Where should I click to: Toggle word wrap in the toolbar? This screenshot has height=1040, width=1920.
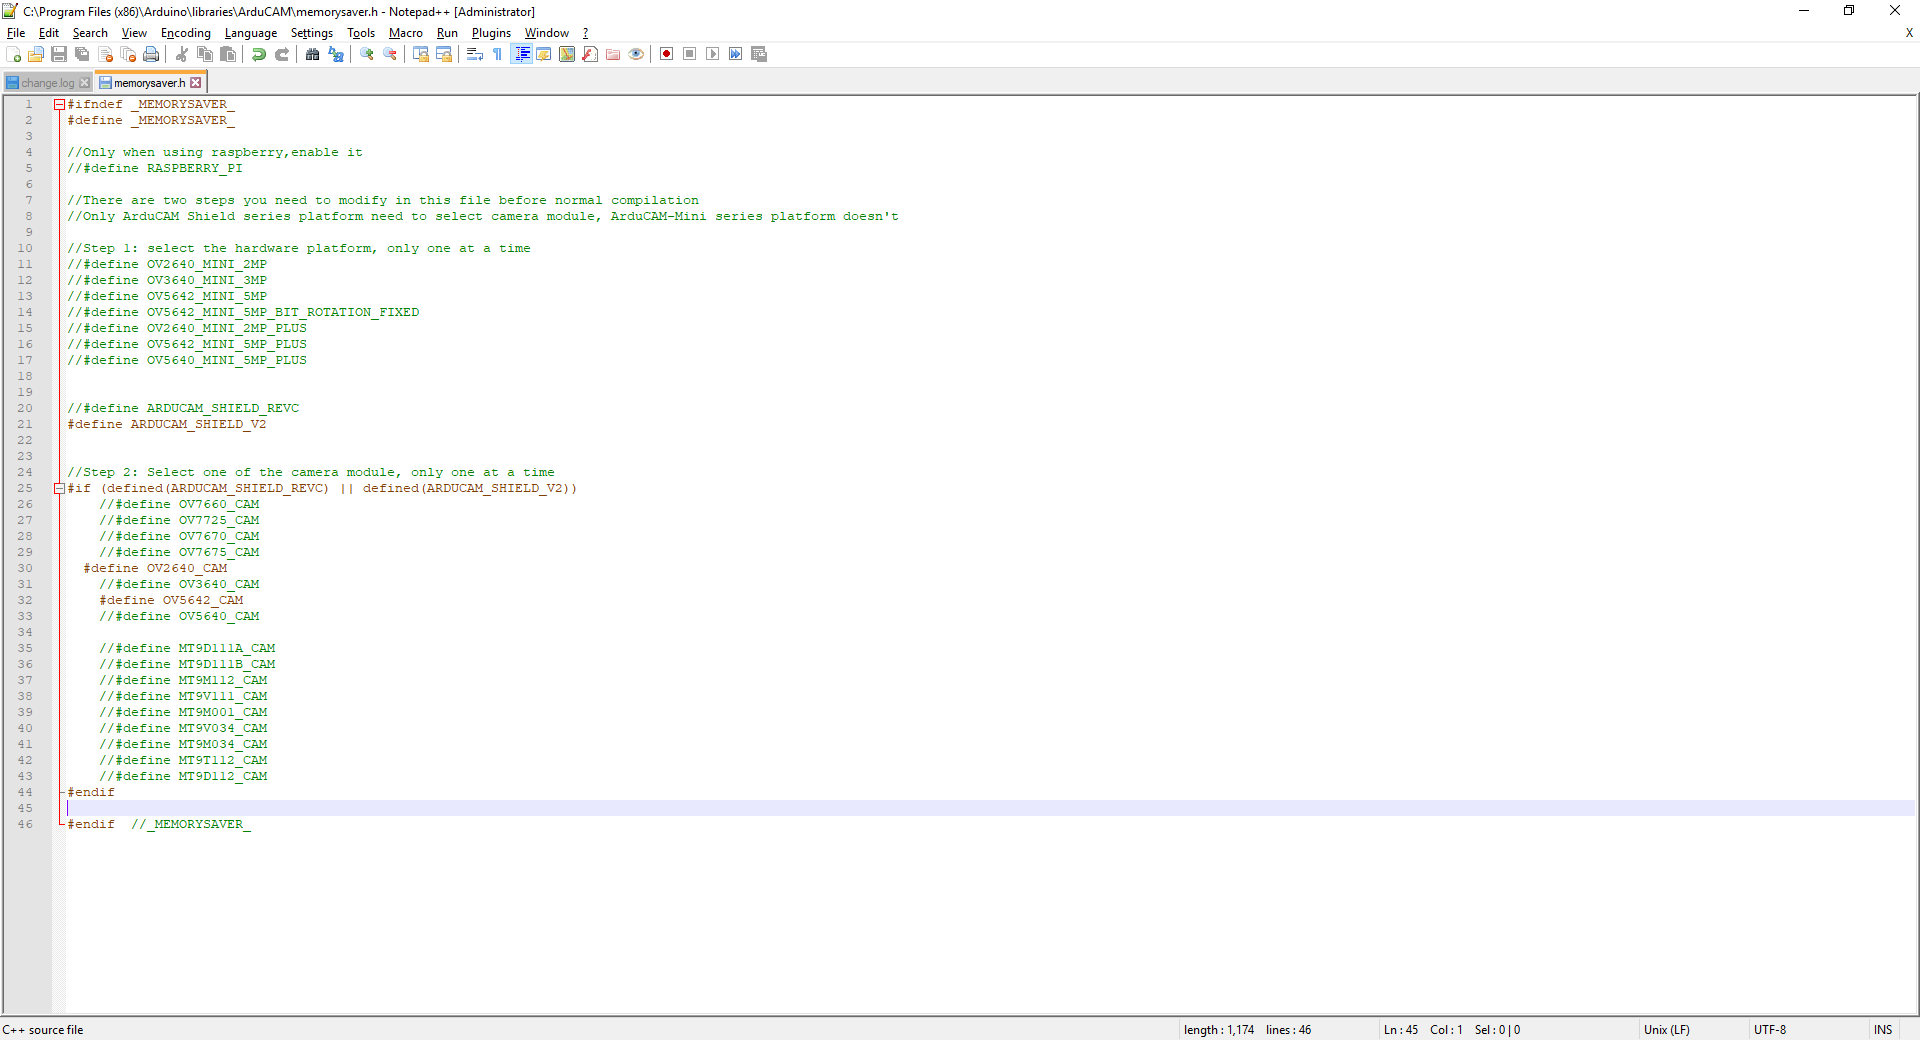pos(473,55)
